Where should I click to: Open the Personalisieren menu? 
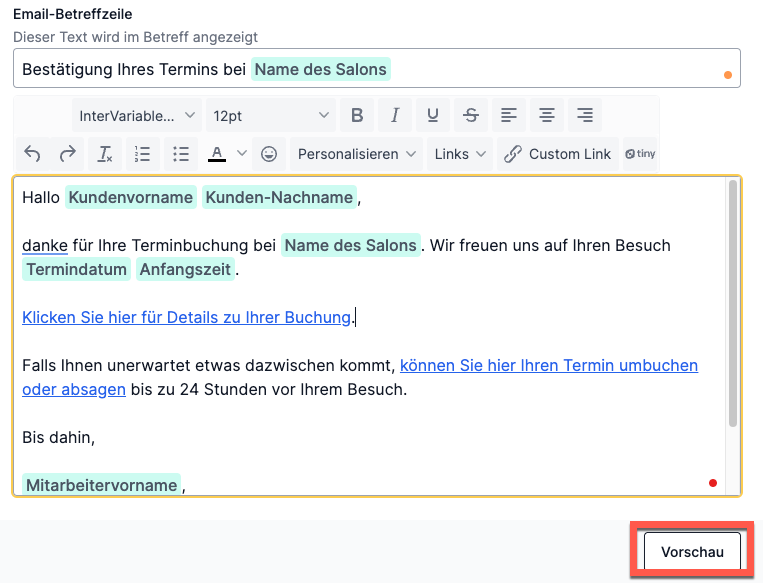pyautogui.click(x=357, y=154)
